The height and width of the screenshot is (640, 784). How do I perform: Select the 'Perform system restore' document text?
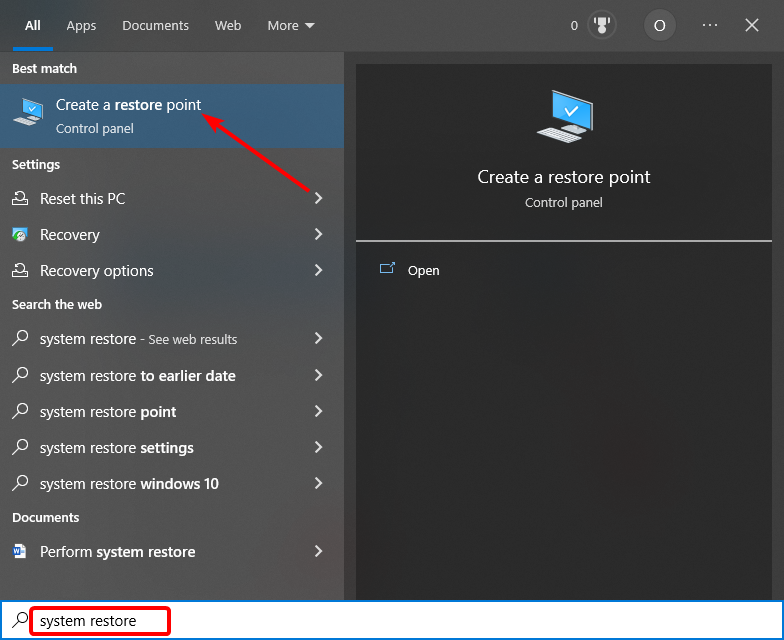(118, 552)
